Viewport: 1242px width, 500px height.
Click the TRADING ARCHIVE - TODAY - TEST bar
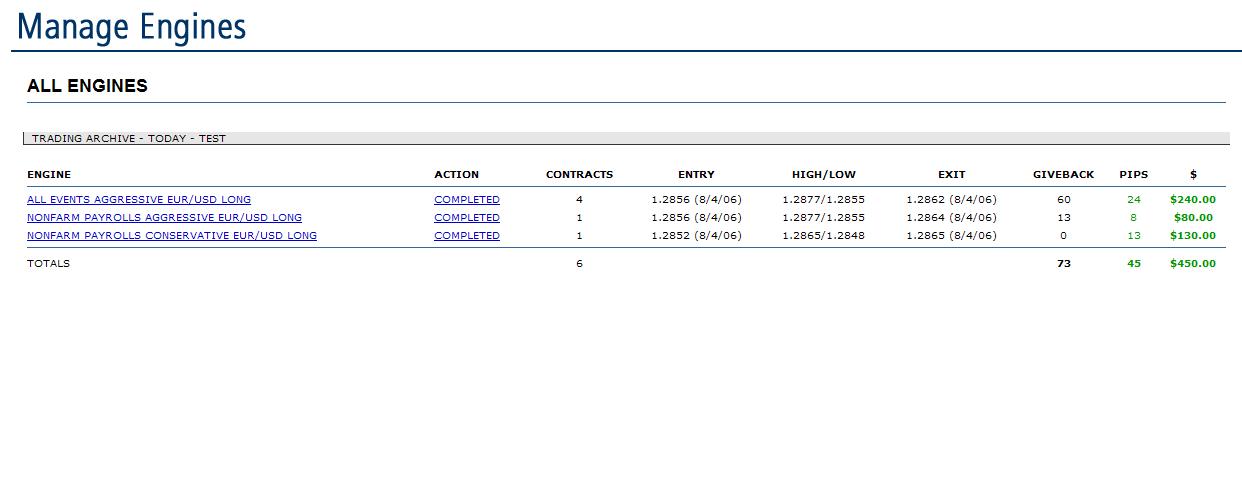point(626,138)
